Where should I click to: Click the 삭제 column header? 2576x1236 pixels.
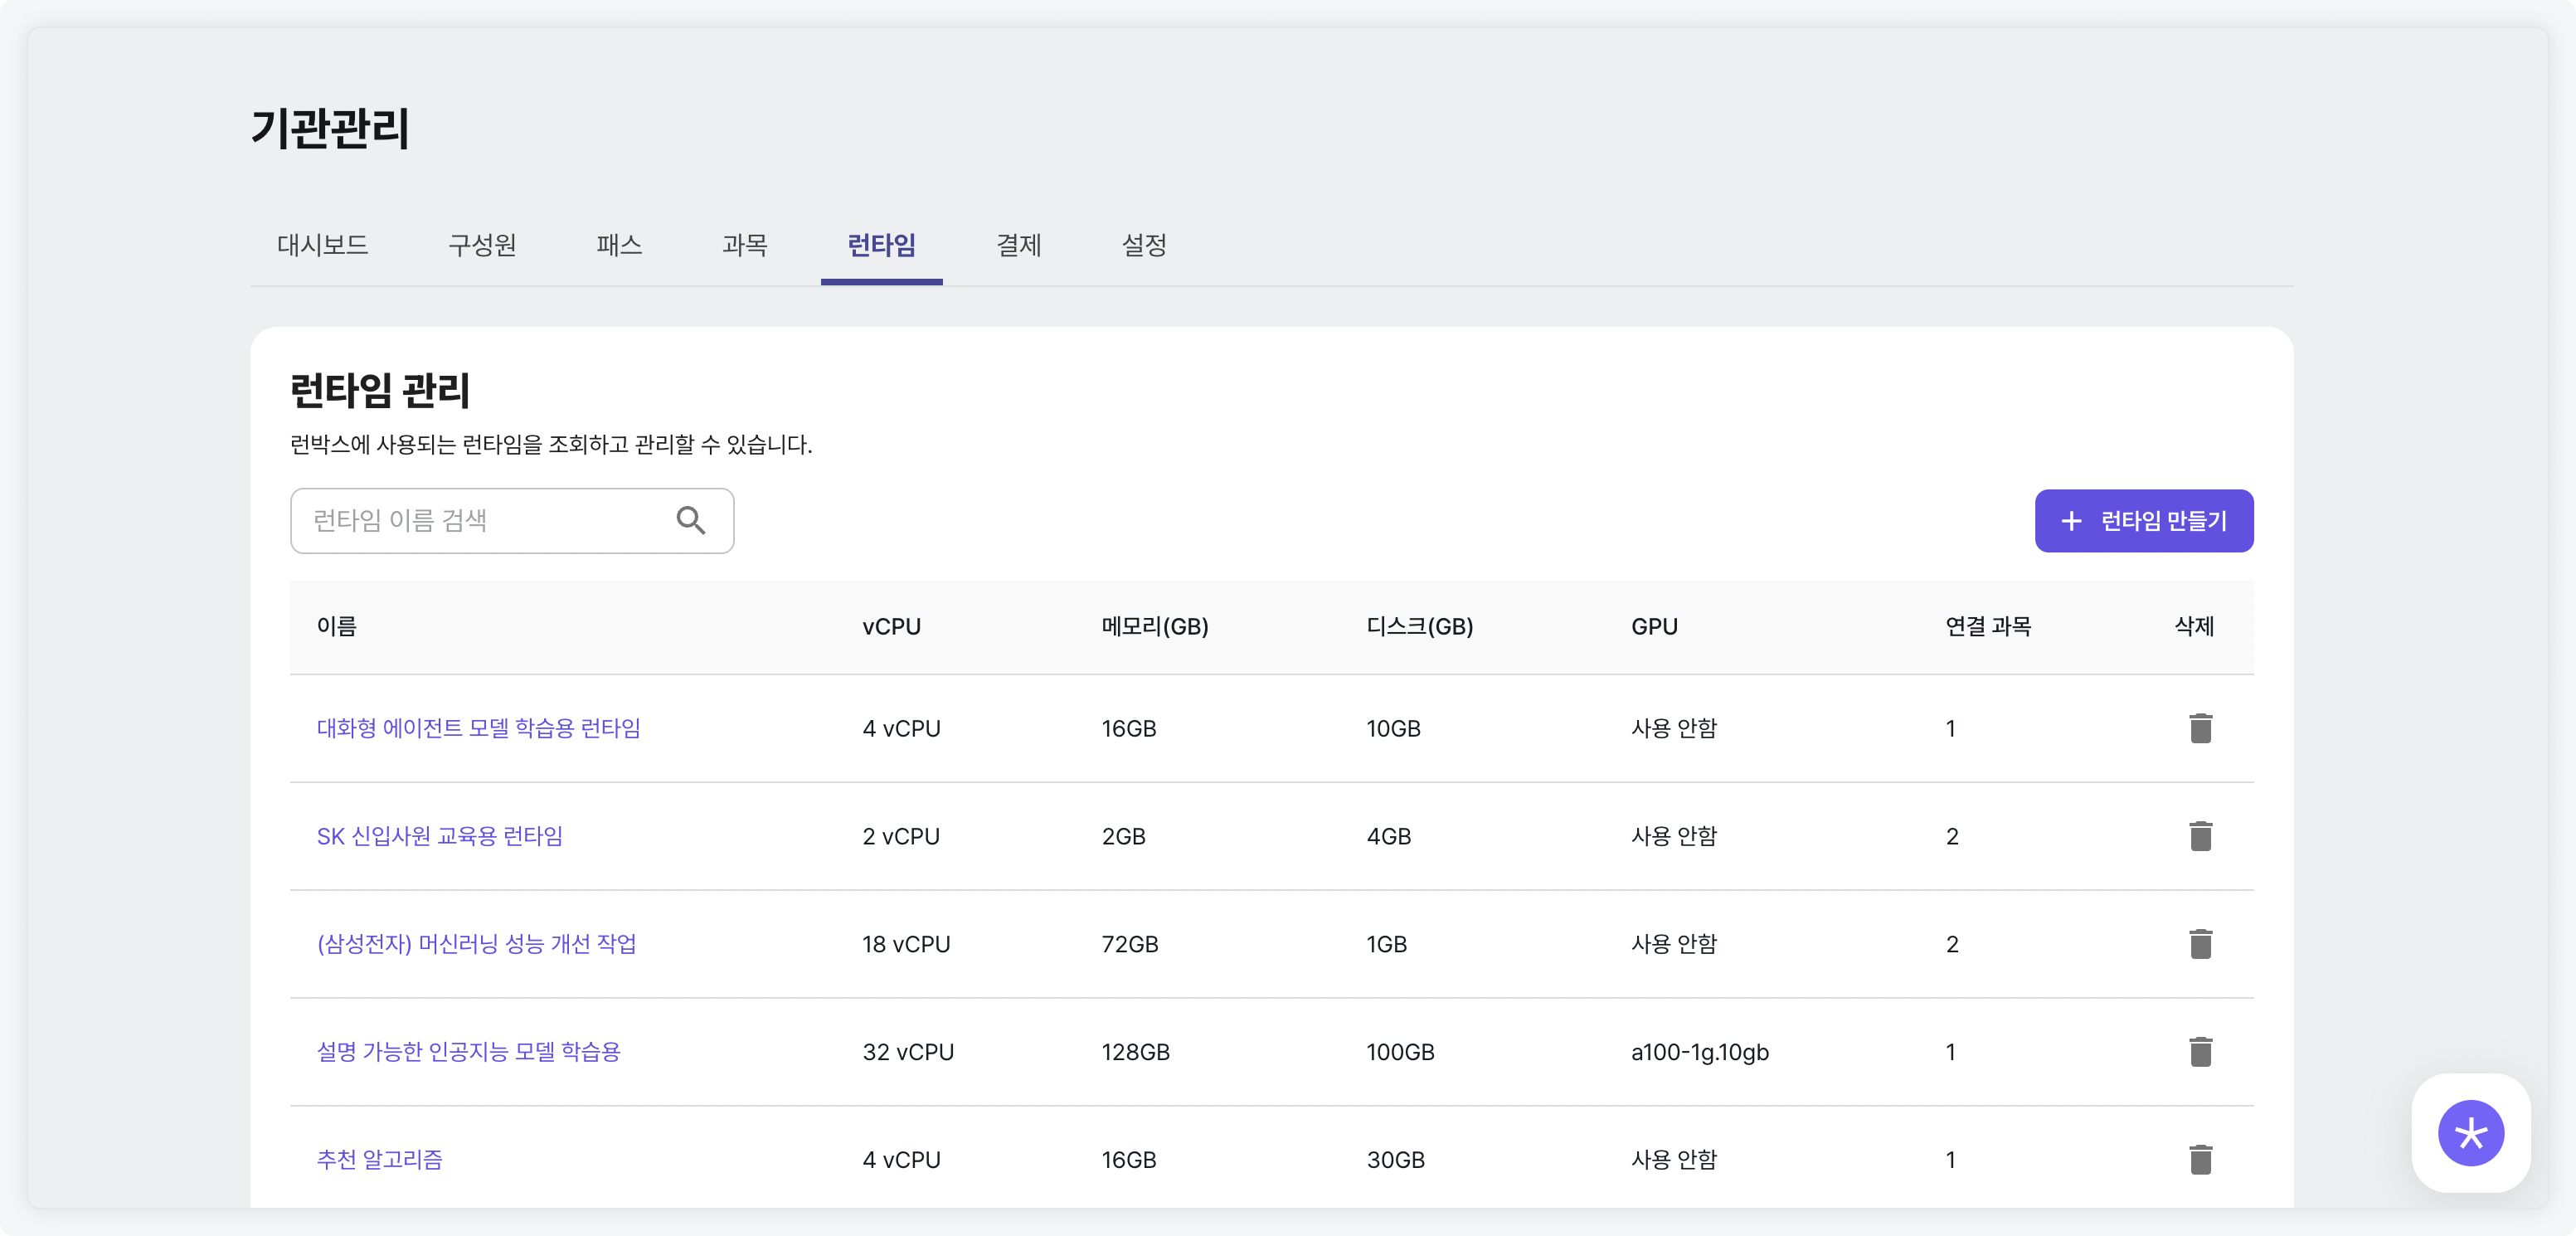coord(2194,626)
